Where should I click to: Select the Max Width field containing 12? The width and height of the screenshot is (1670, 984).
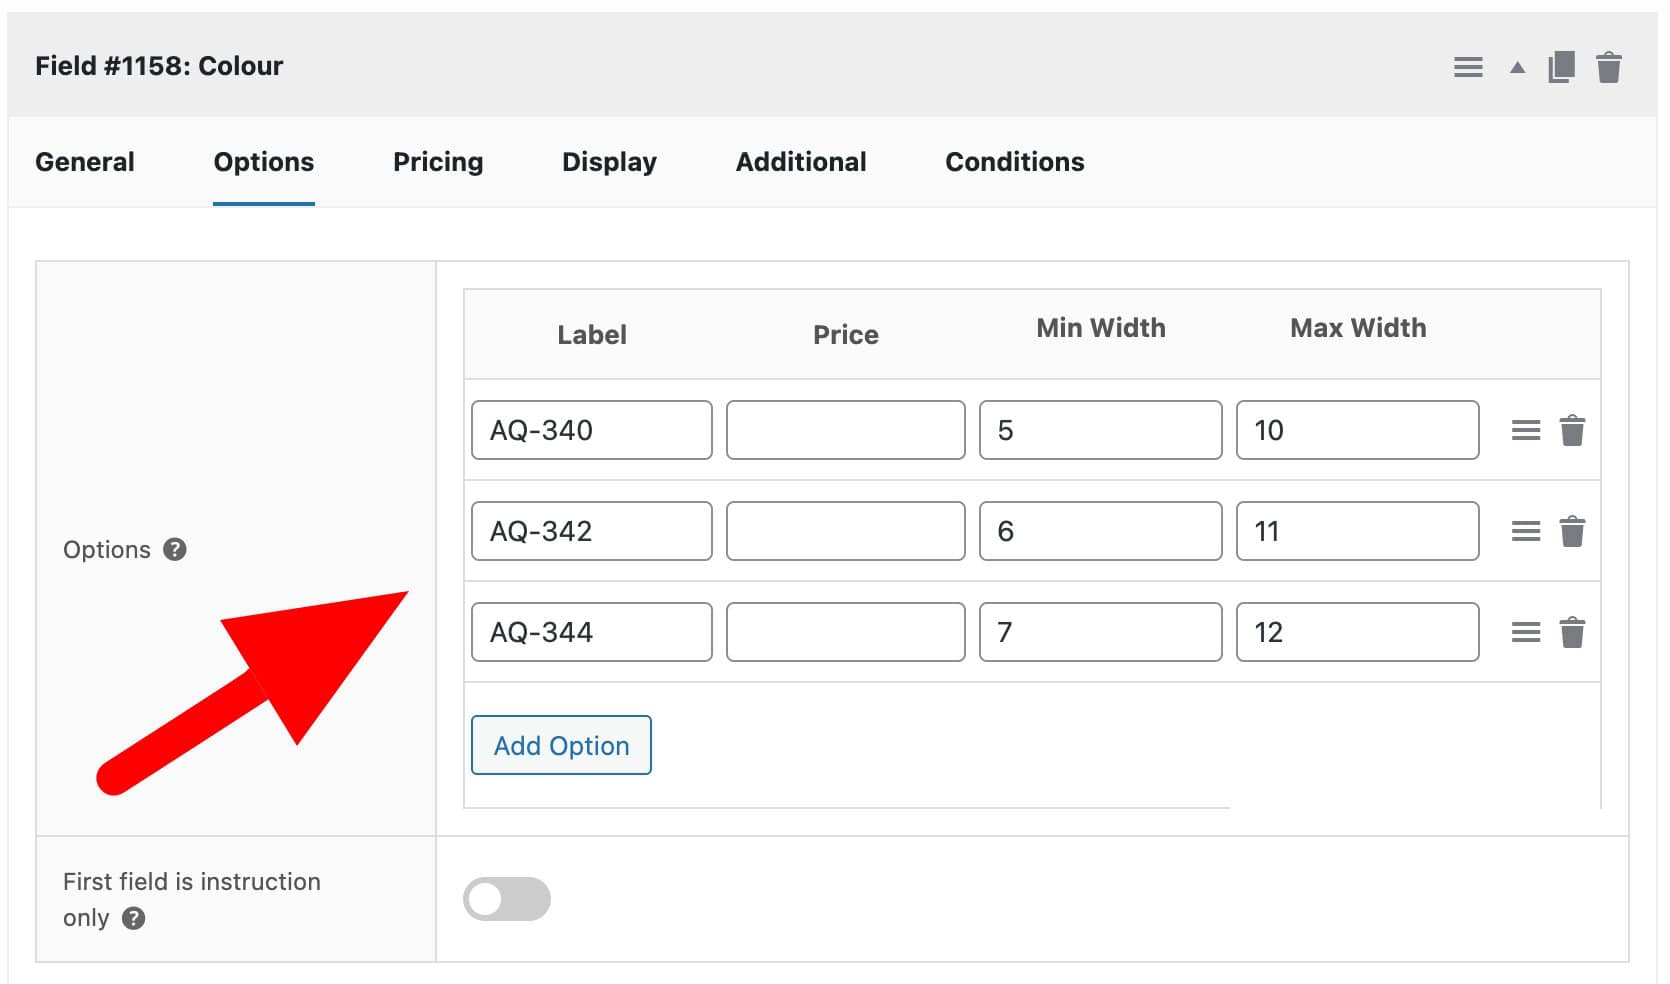(x=1357, y=631)
